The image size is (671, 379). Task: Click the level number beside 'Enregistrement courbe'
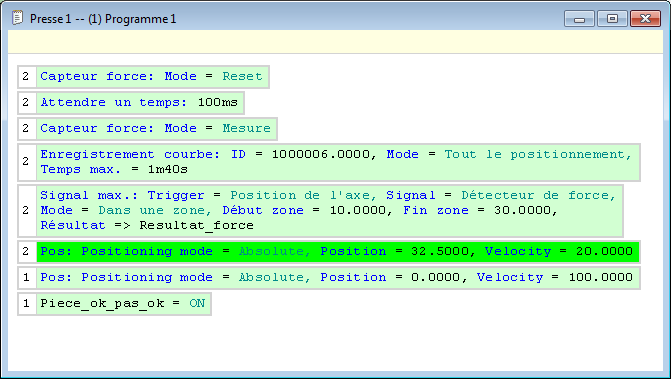pos(26,162)
